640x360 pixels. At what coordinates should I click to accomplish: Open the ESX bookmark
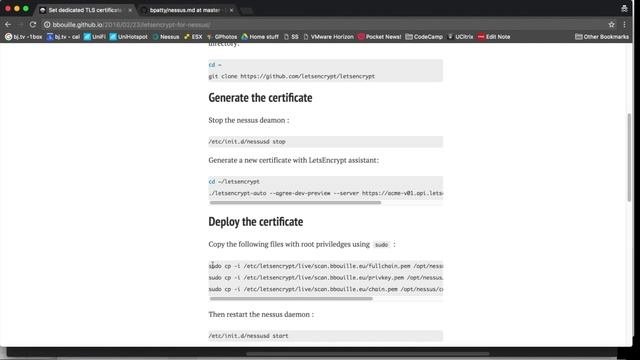[193, 37]
